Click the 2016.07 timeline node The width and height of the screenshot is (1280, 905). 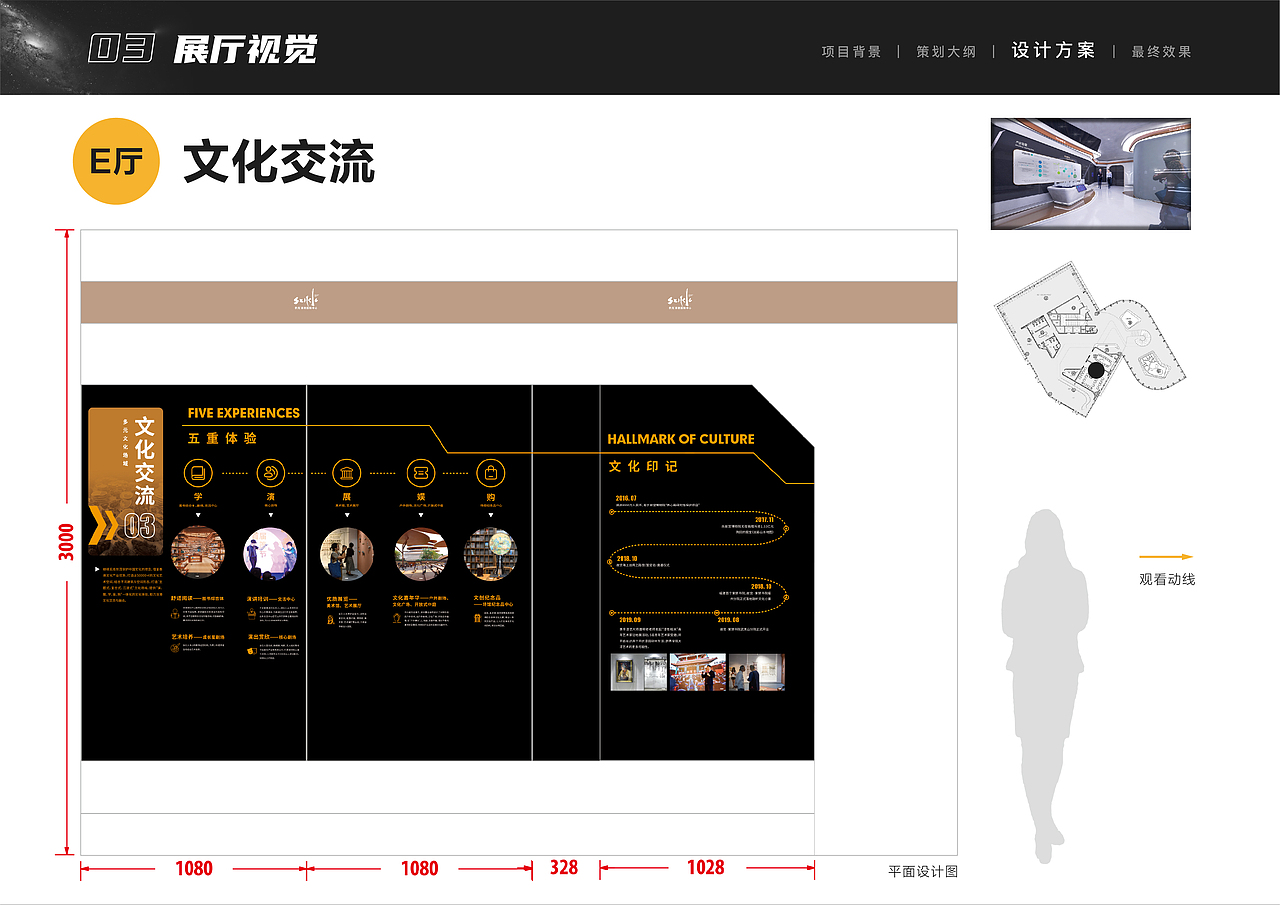coord(612,512)
